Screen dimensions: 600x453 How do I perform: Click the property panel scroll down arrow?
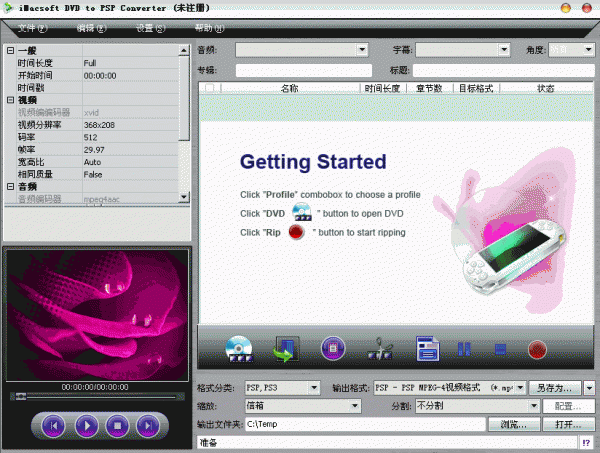point(184,197)
